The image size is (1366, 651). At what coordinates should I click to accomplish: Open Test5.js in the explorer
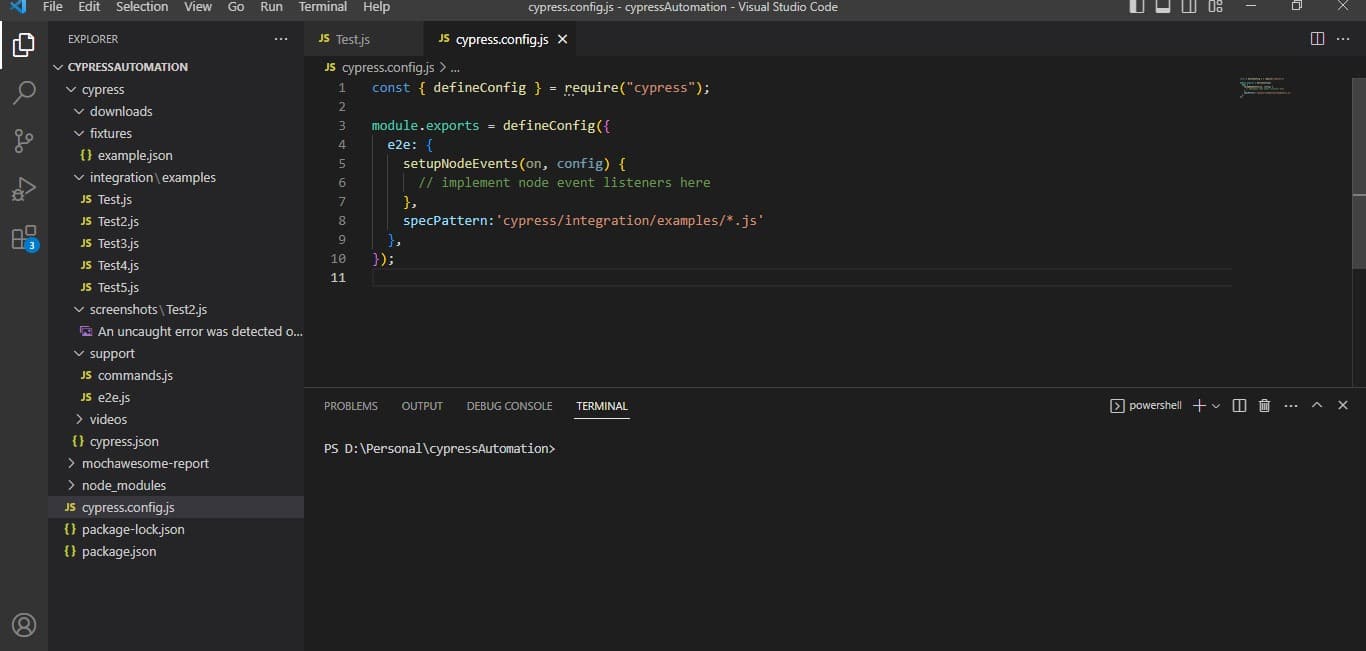[x=176, y=287]
